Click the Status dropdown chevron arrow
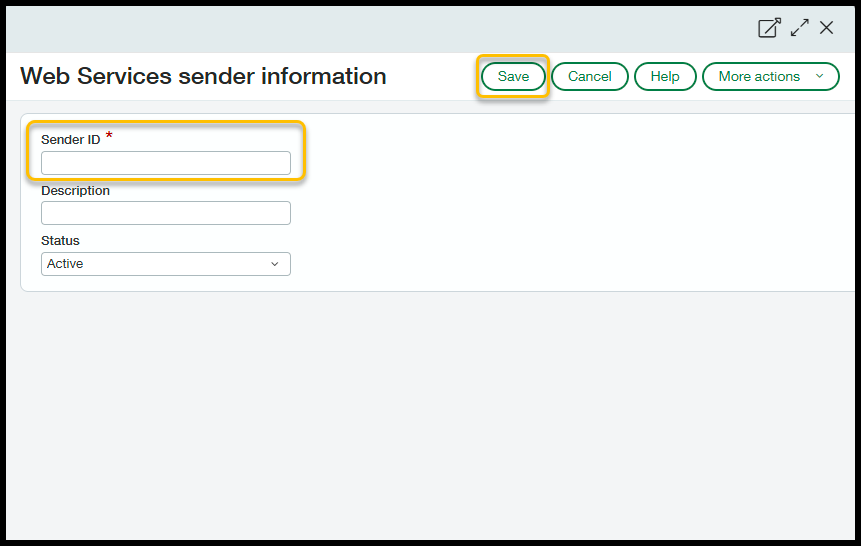Screen dimensions: 861x546 click(275, 264)
